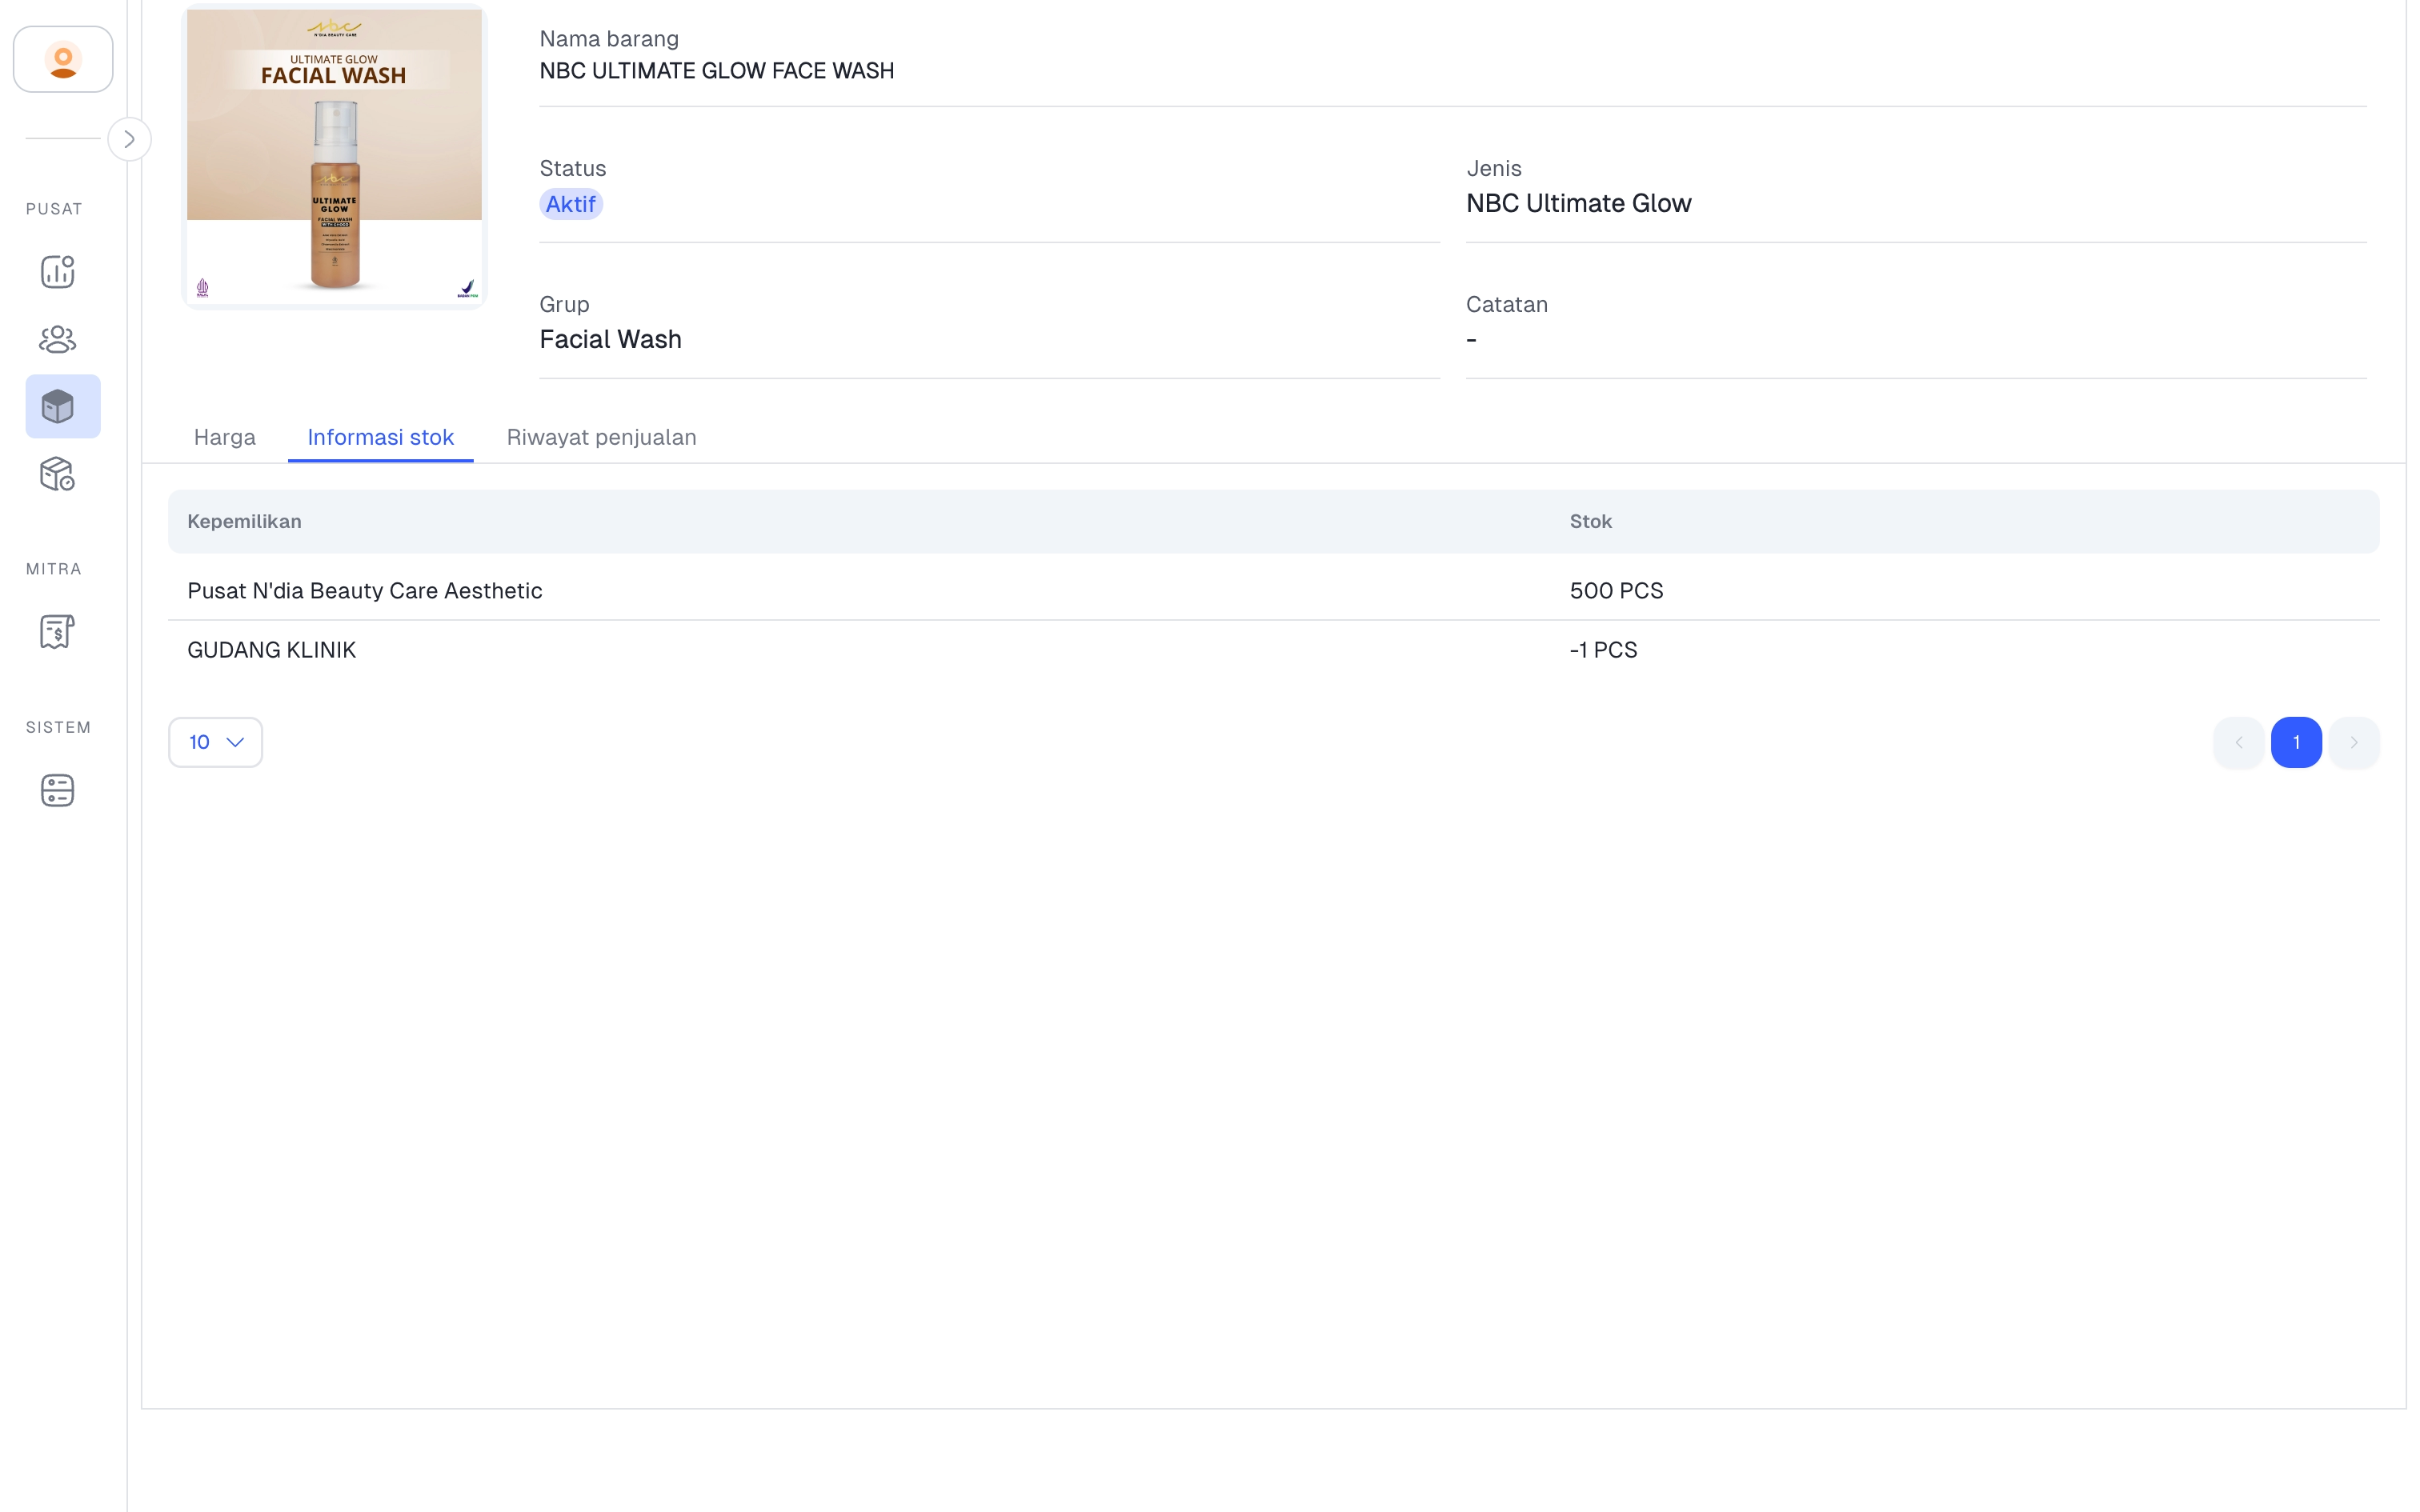Click the product name NBC ULTIMATE GLOW FACE WASH

[717, 71]
